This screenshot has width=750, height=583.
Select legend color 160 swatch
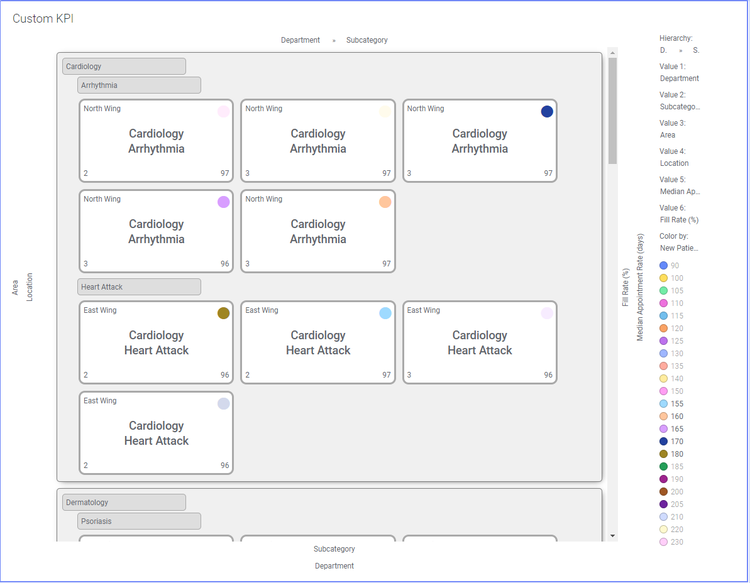pyautogui.click(x=663, y=416)
